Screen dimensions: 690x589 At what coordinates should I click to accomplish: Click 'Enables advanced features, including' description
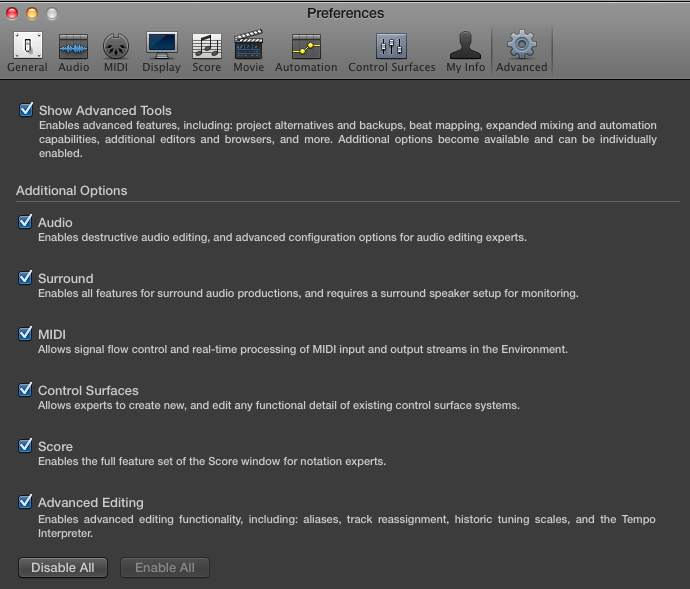pos(348,139)
